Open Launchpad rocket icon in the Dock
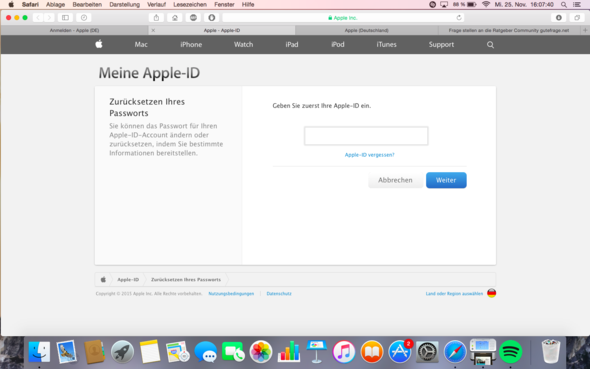 [122, 352]
